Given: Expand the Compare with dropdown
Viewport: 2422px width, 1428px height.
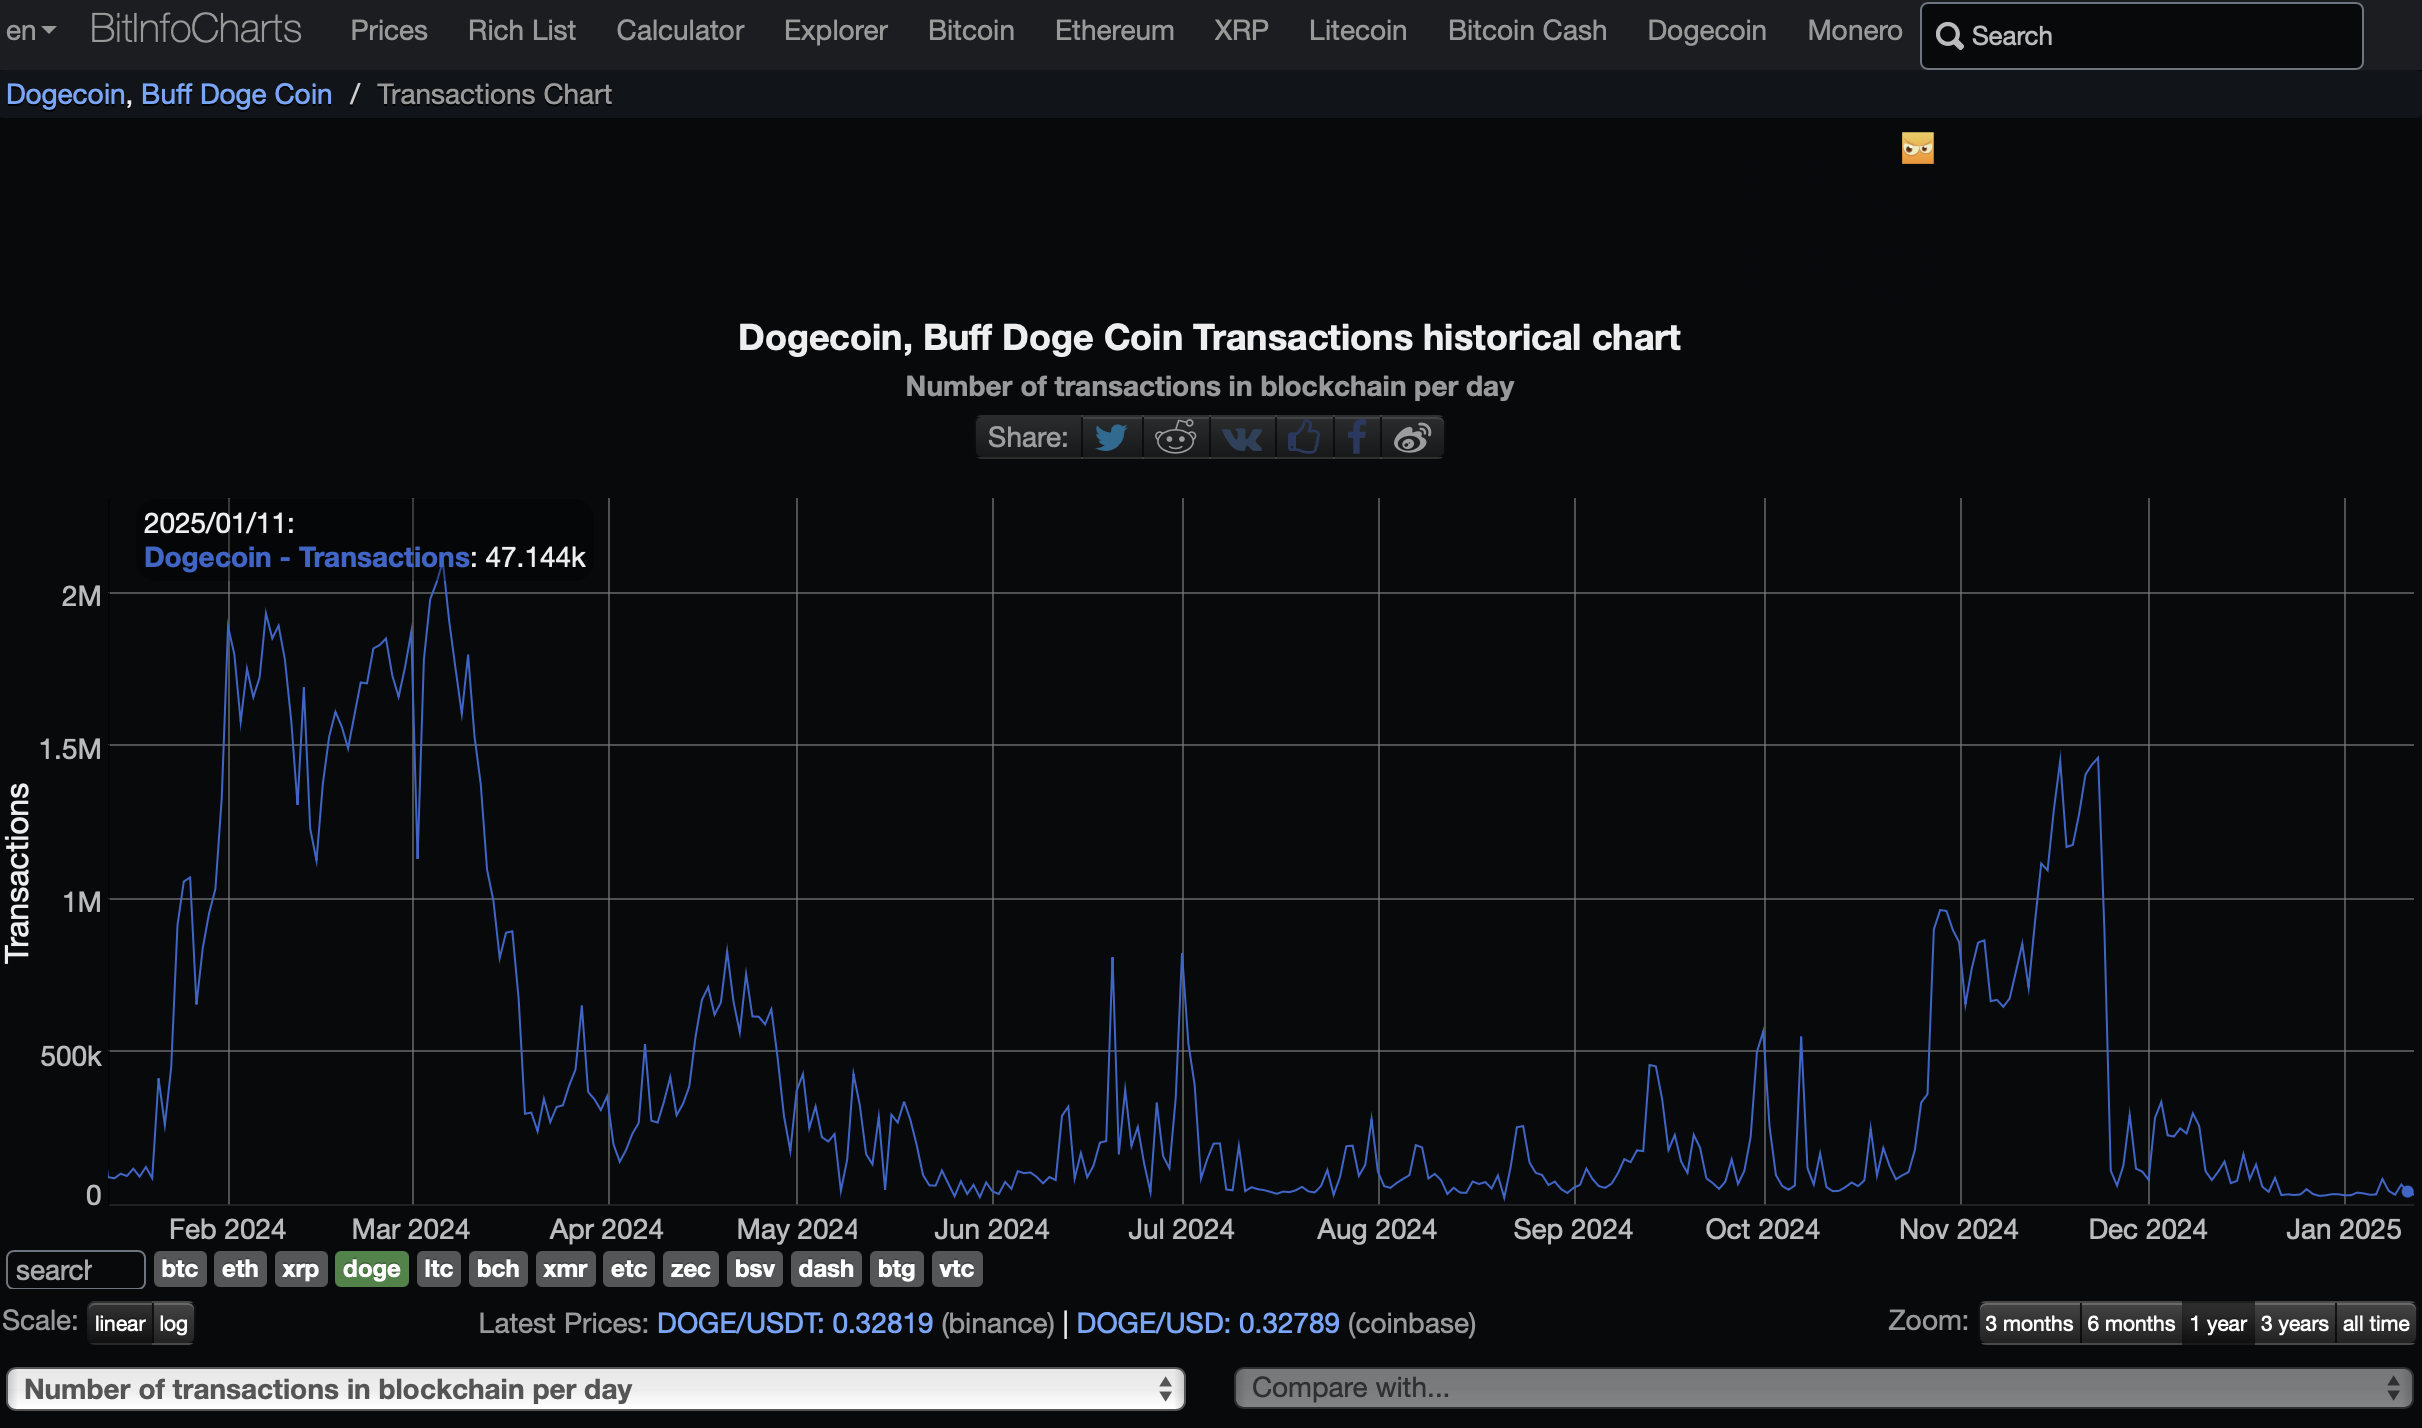Looking at the screenshot, I should point(1824,1388).
